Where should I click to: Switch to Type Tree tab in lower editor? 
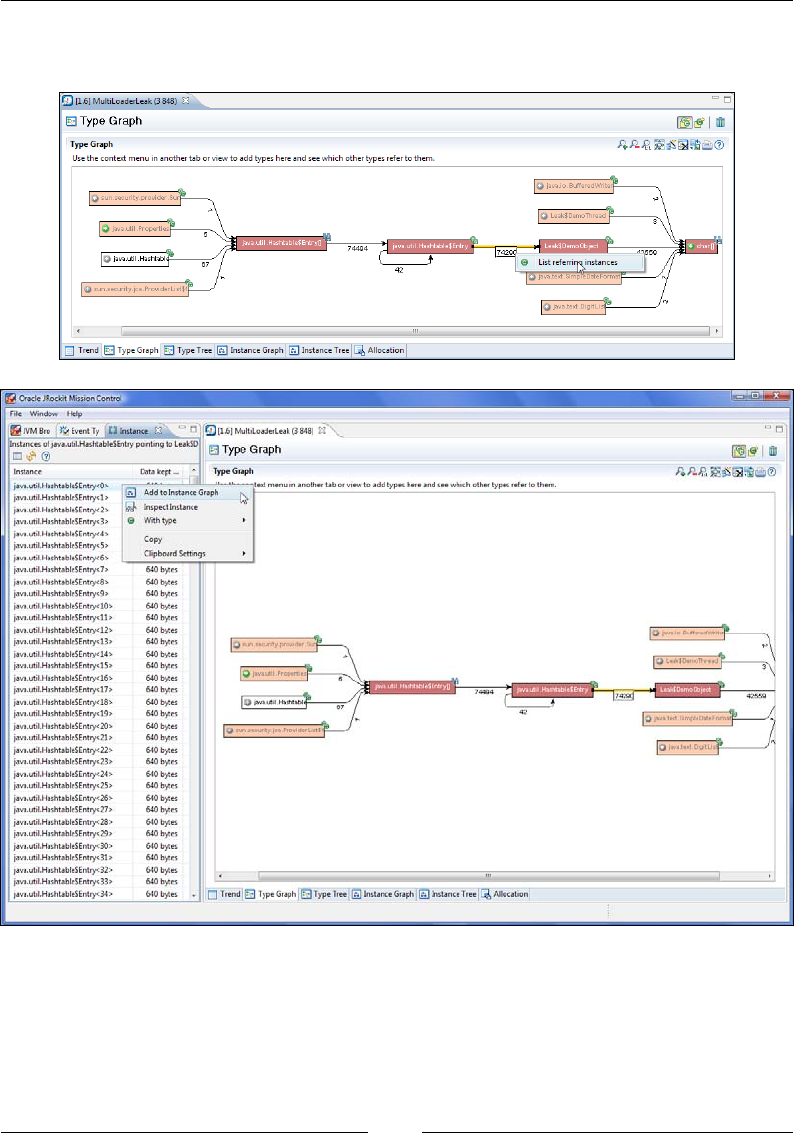[x=324, y=894]
